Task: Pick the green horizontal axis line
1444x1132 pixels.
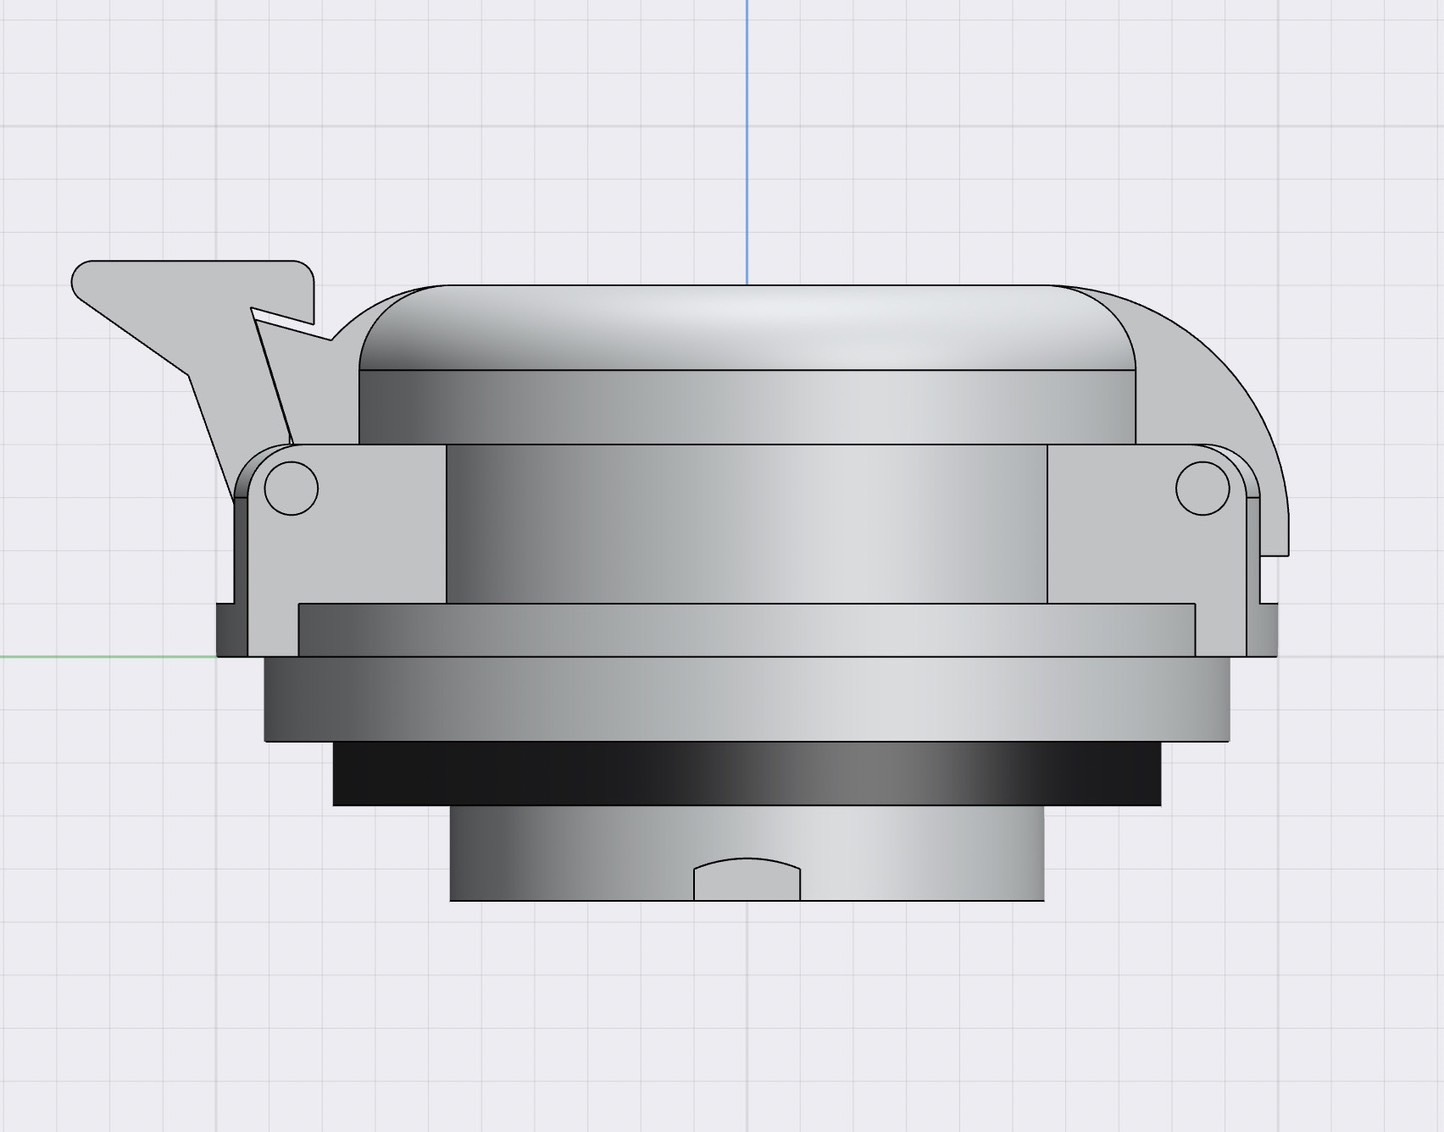Action: pos(100,657)
